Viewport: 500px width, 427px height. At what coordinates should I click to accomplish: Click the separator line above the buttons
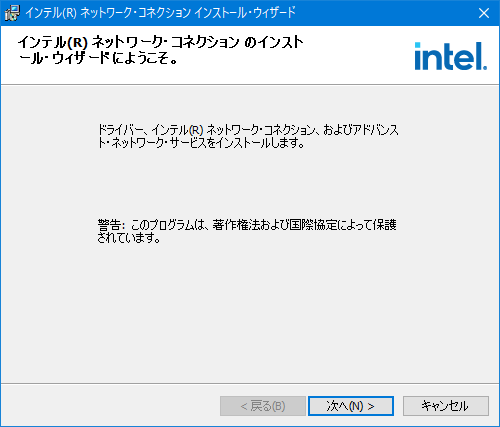point(250,383)
